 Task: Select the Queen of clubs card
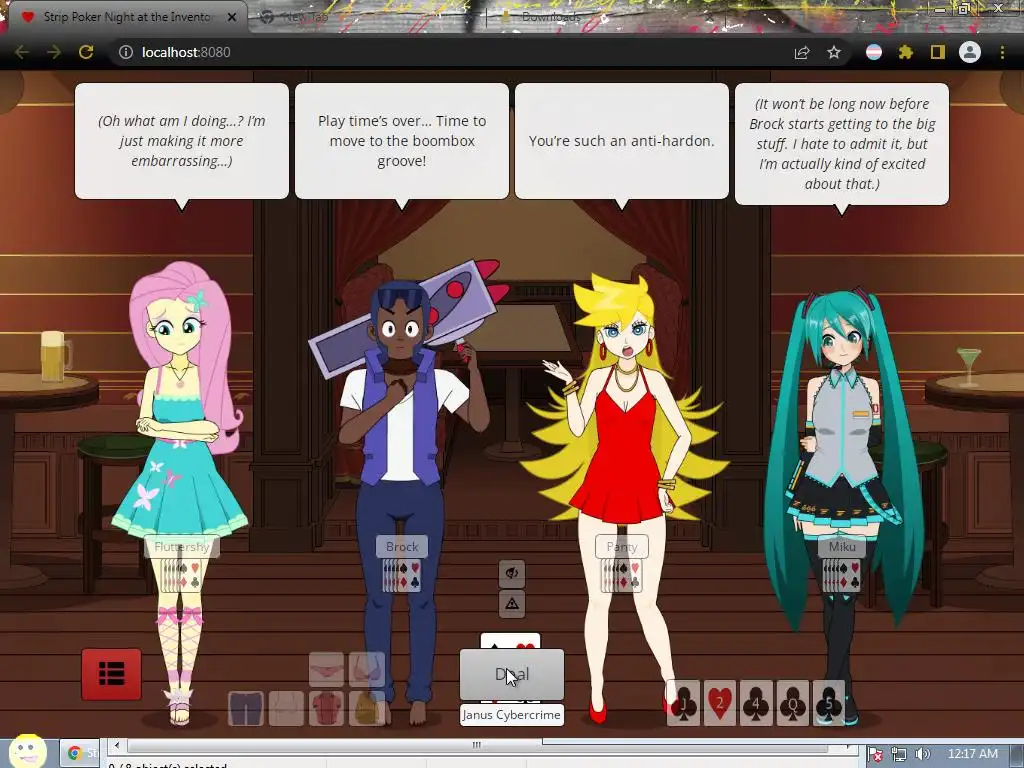pos(793,703)
